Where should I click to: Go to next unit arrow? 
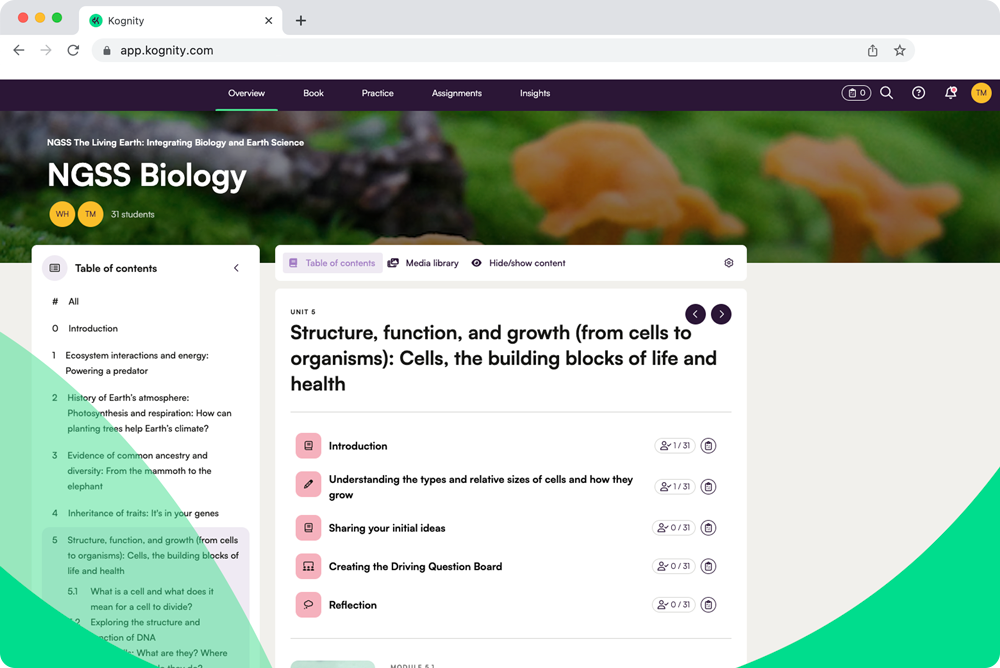point(721,314)
